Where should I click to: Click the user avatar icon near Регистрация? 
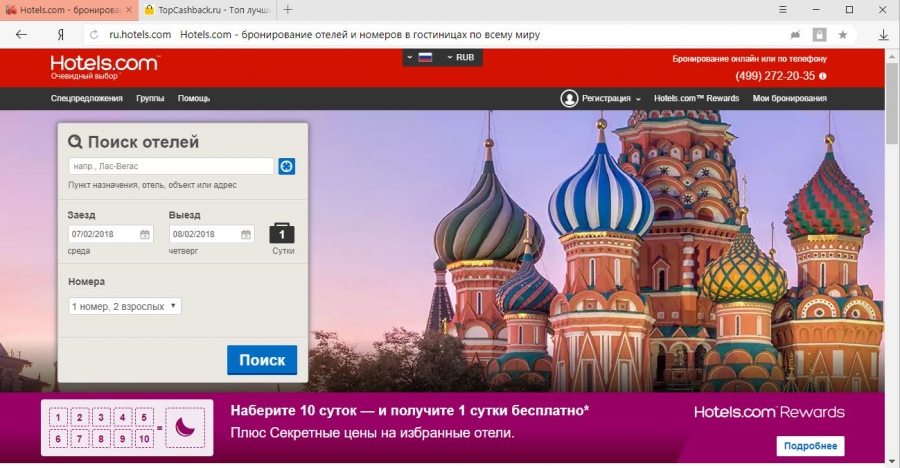click(x=569, y=98)
